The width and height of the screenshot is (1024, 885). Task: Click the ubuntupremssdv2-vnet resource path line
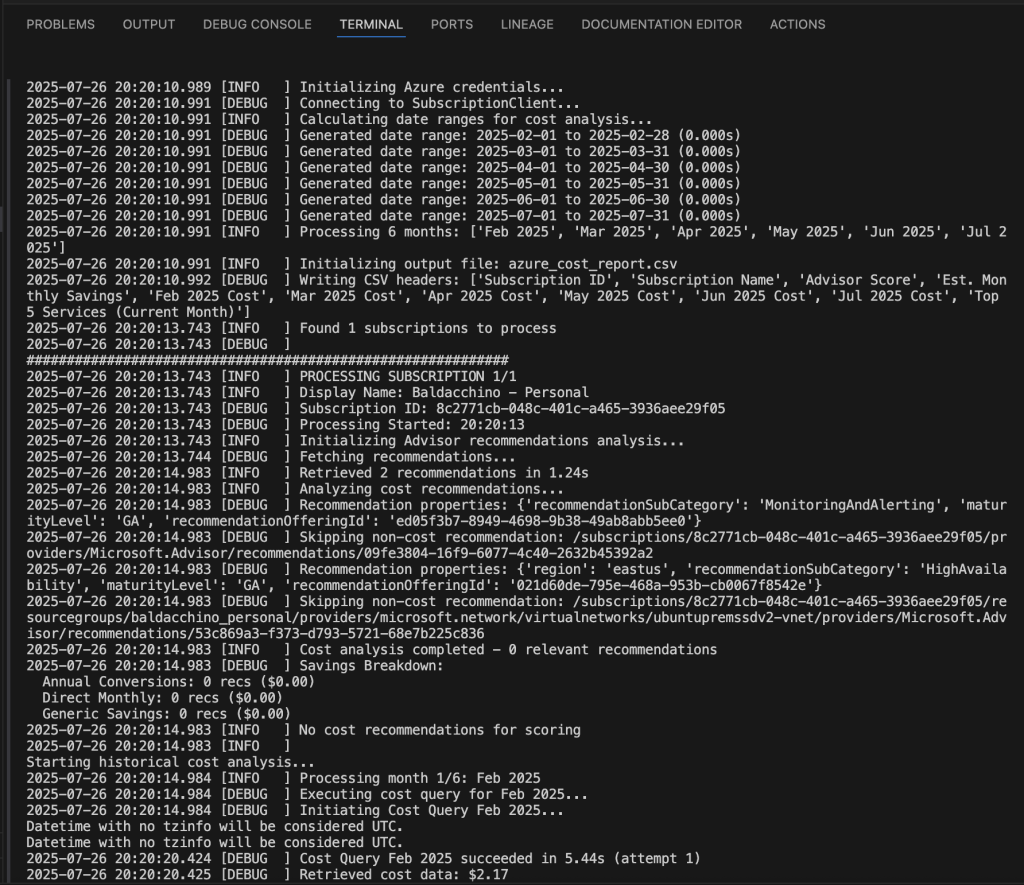point(517,617)
